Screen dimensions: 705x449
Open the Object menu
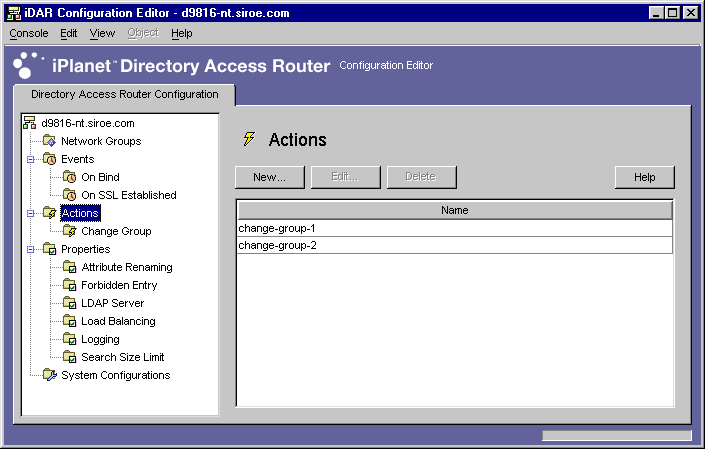coord(143,33)
